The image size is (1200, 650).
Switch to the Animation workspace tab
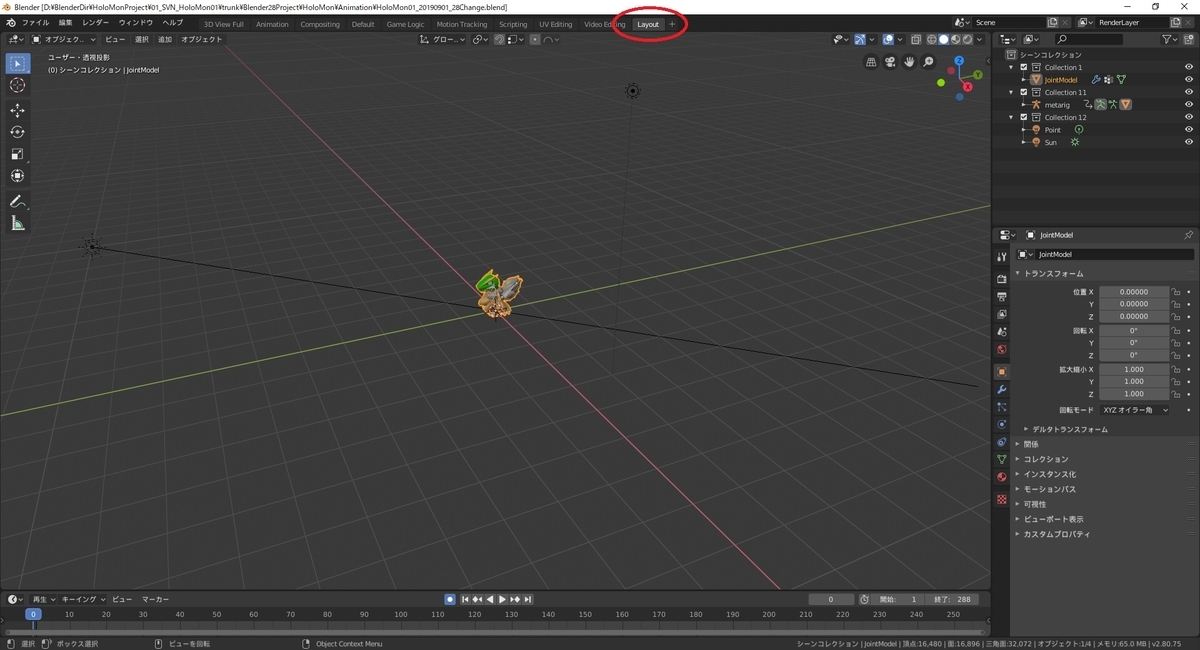272,24
